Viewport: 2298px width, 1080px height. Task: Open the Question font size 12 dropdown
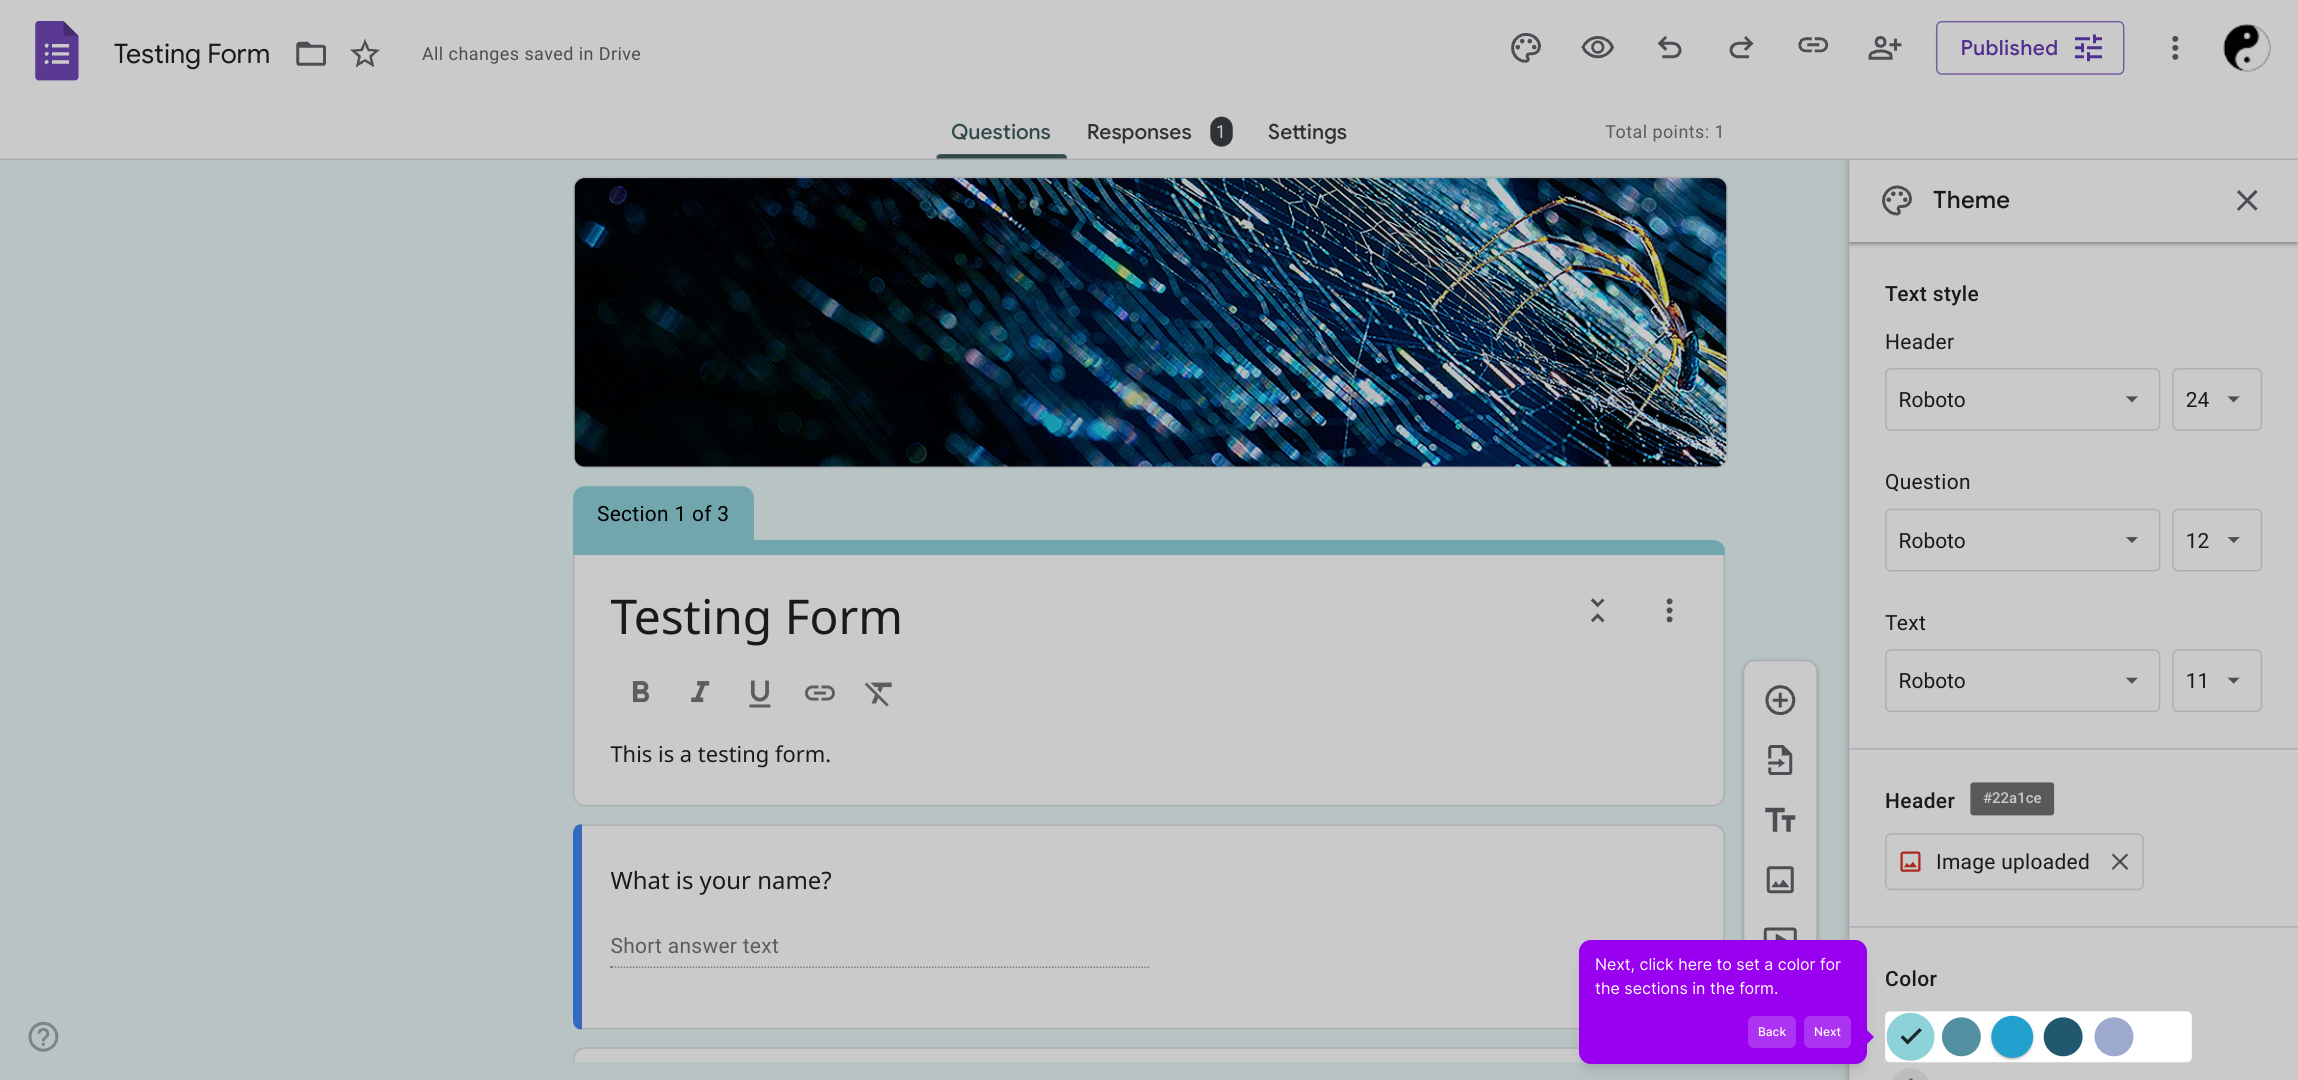coord(2215,541)
